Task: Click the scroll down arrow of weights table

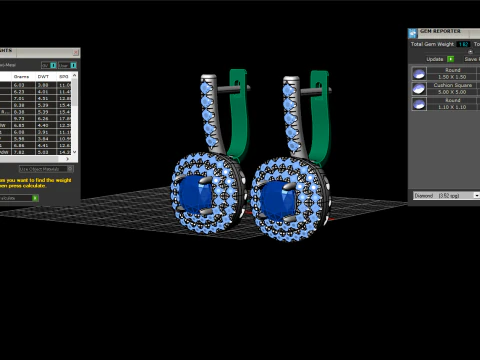Action: tap(74, 152)
